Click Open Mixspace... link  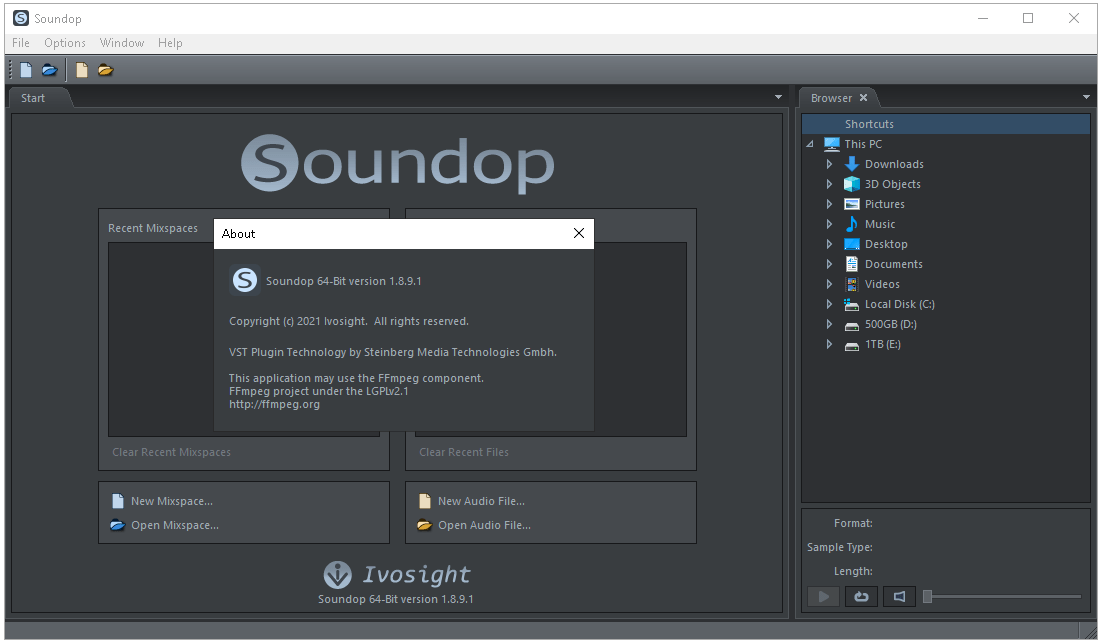[x=175, y=525]
